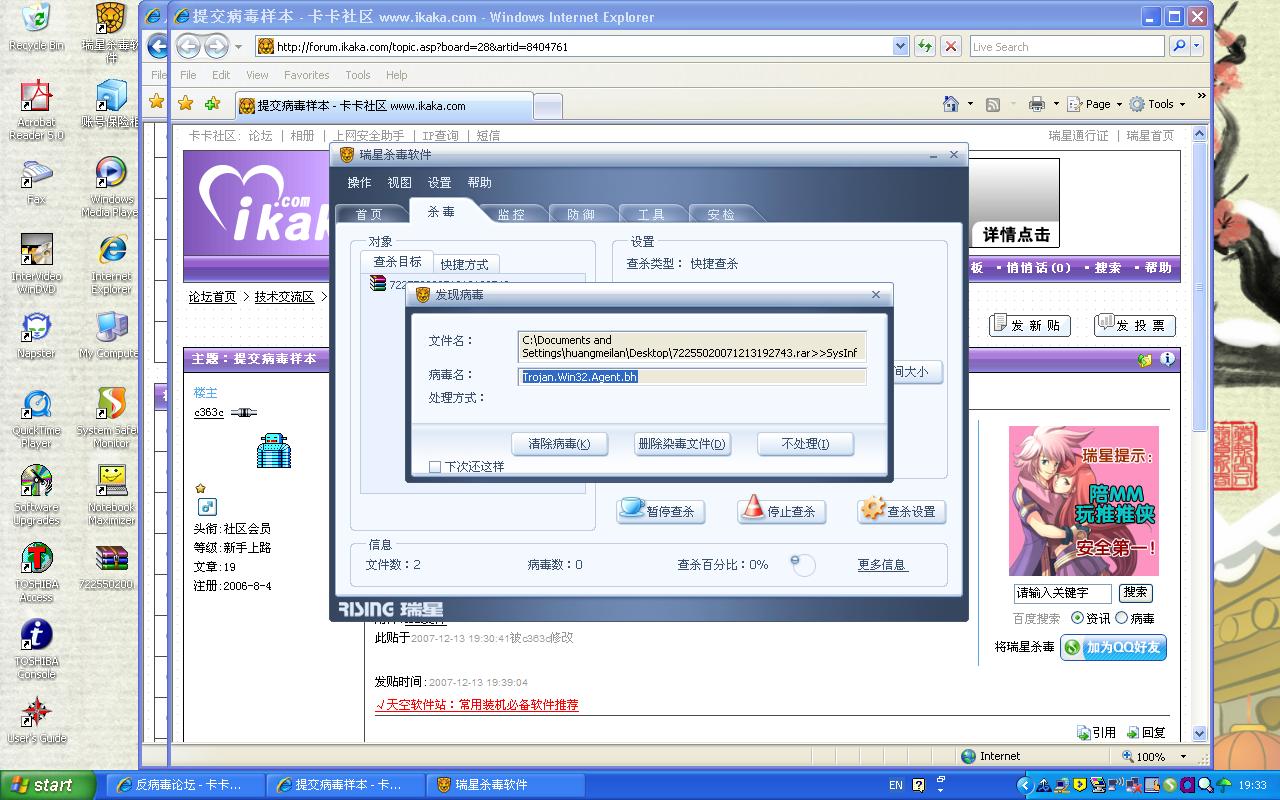Click in the Live Search input box
Viewport: 1280px width, 800px height.
click(x=1067, y=46)
